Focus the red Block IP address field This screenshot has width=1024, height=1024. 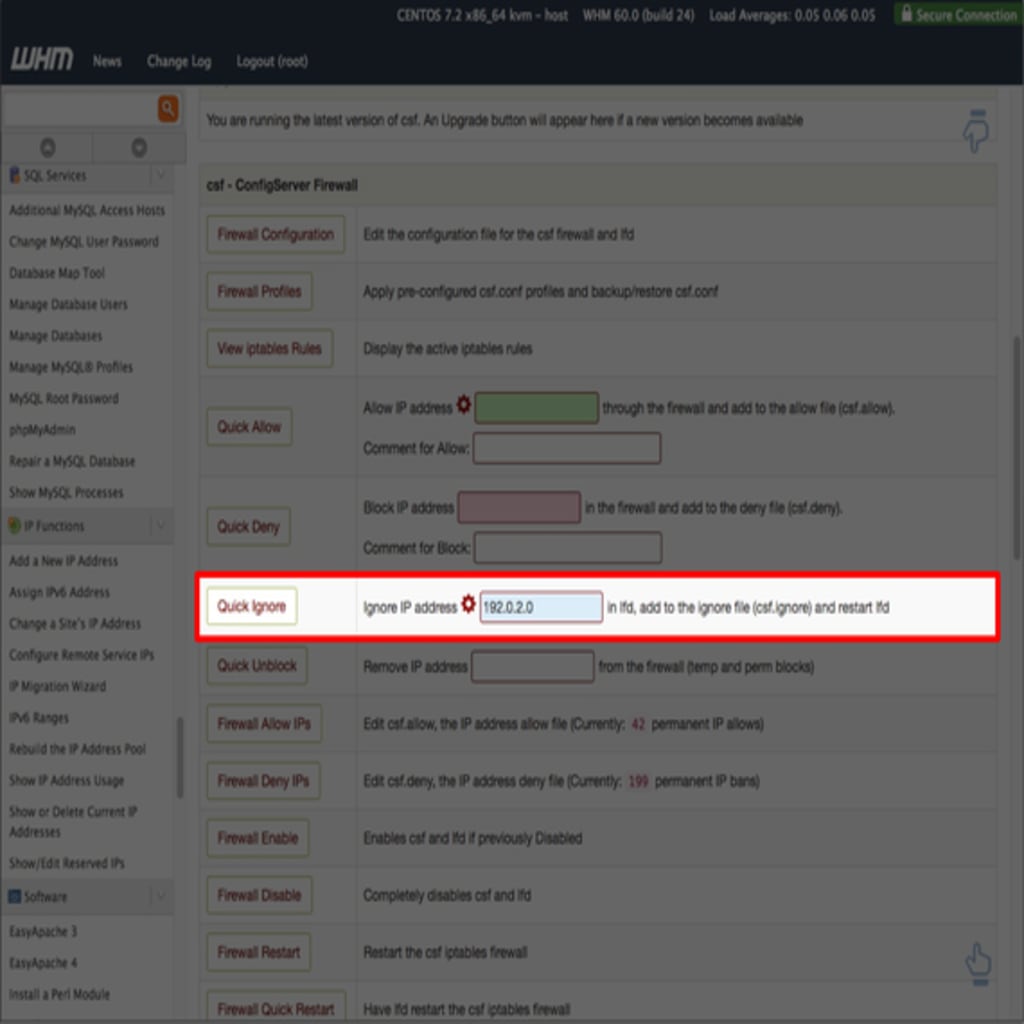click(x=519, y=507)
